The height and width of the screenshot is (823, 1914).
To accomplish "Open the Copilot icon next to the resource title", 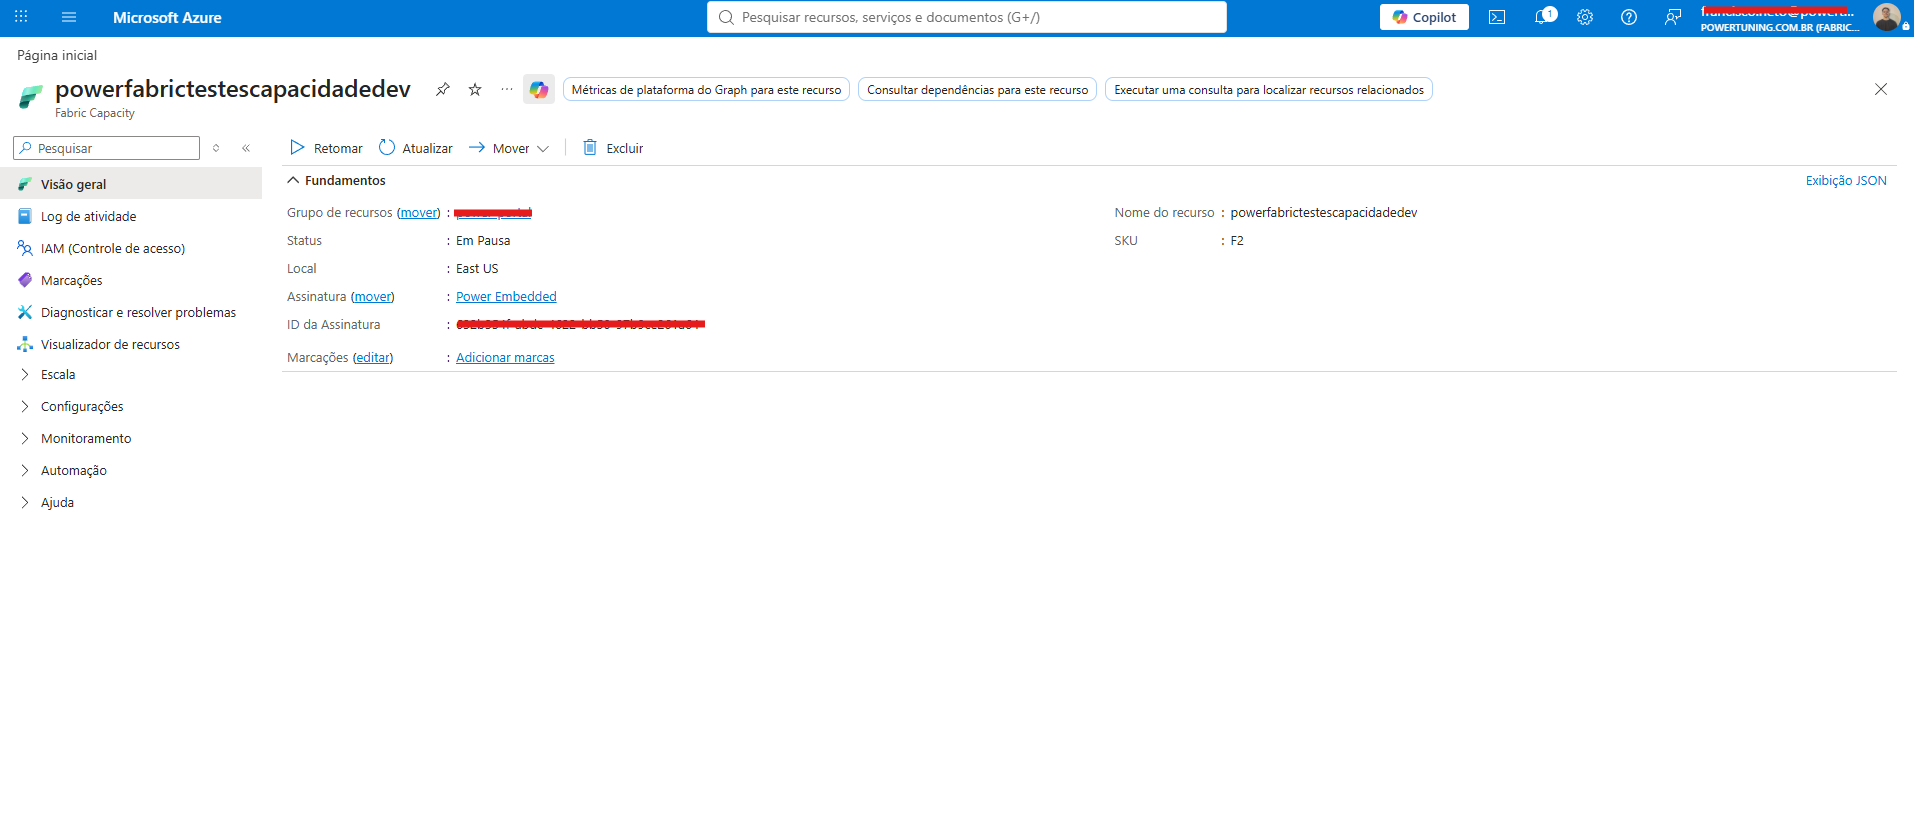I will (539, 89).
